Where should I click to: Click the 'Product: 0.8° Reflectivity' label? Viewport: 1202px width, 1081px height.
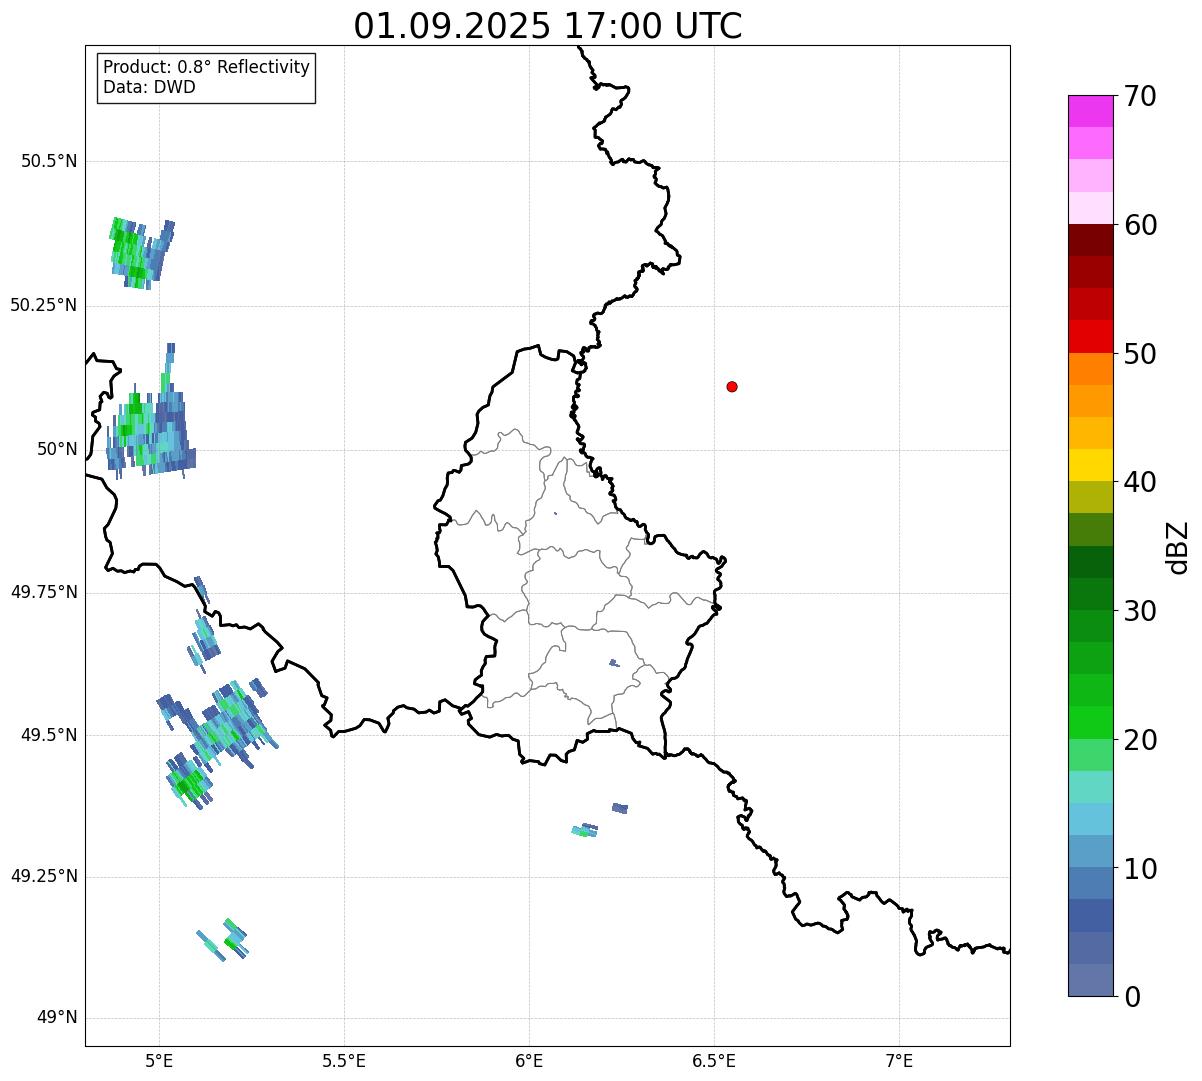point(207,67)
